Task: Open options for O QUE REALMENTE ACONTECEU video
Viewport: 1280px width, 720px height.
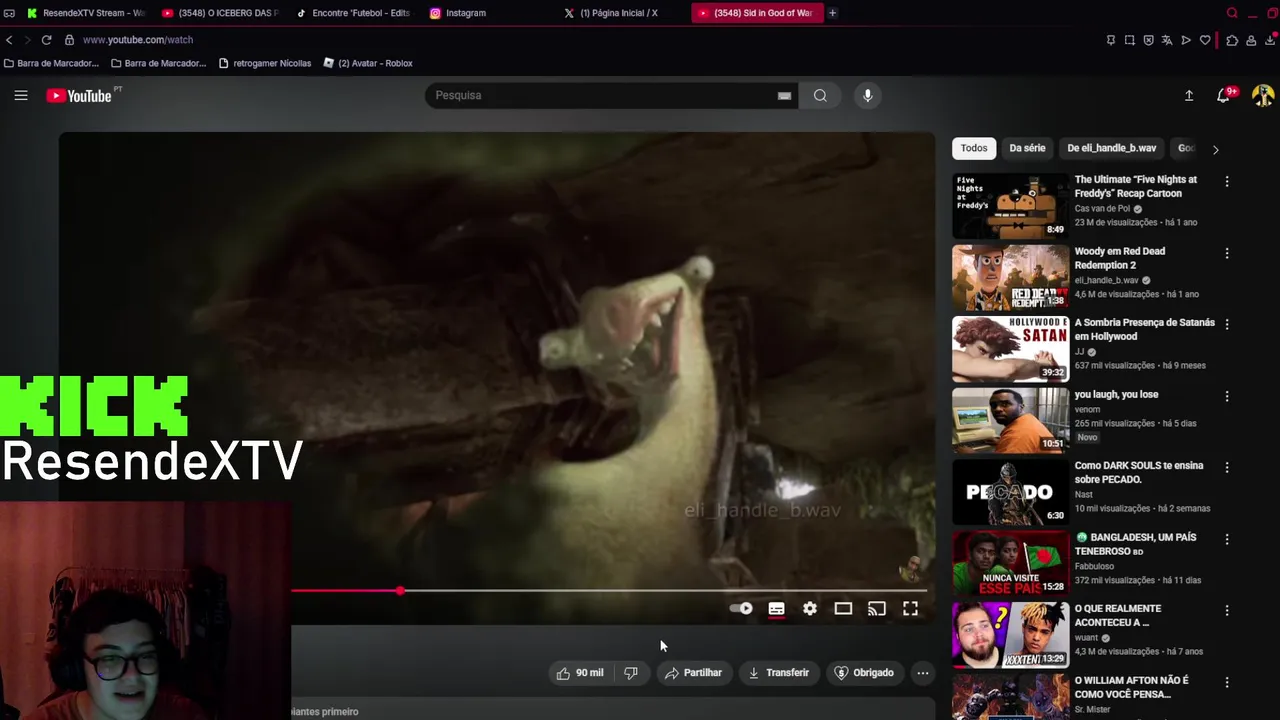Action: [1227, 610]
